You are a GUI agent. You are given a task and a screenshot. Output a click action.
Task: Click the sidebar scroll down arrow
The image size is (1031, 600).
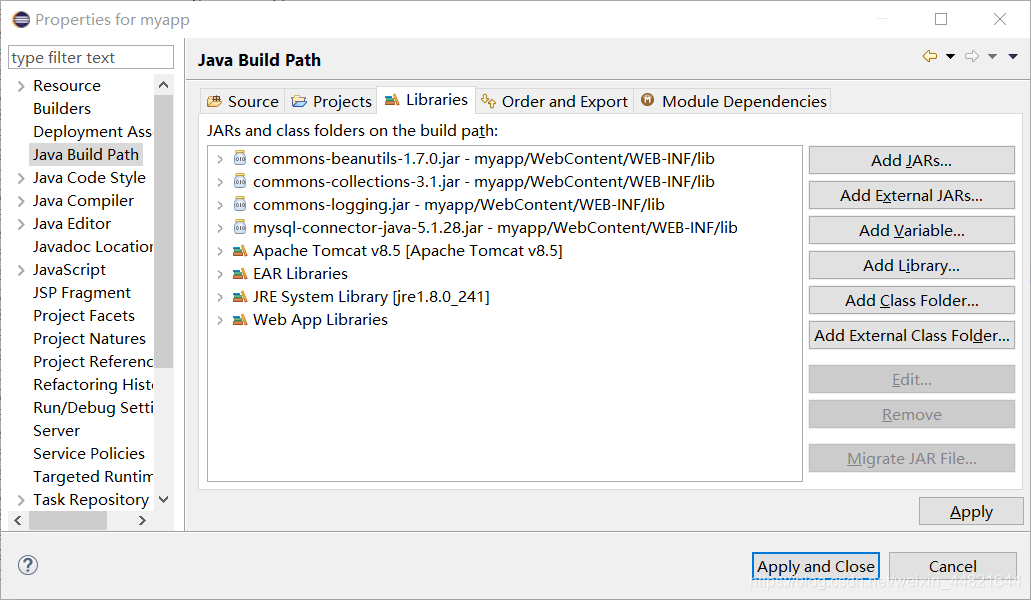pos(164,499)
